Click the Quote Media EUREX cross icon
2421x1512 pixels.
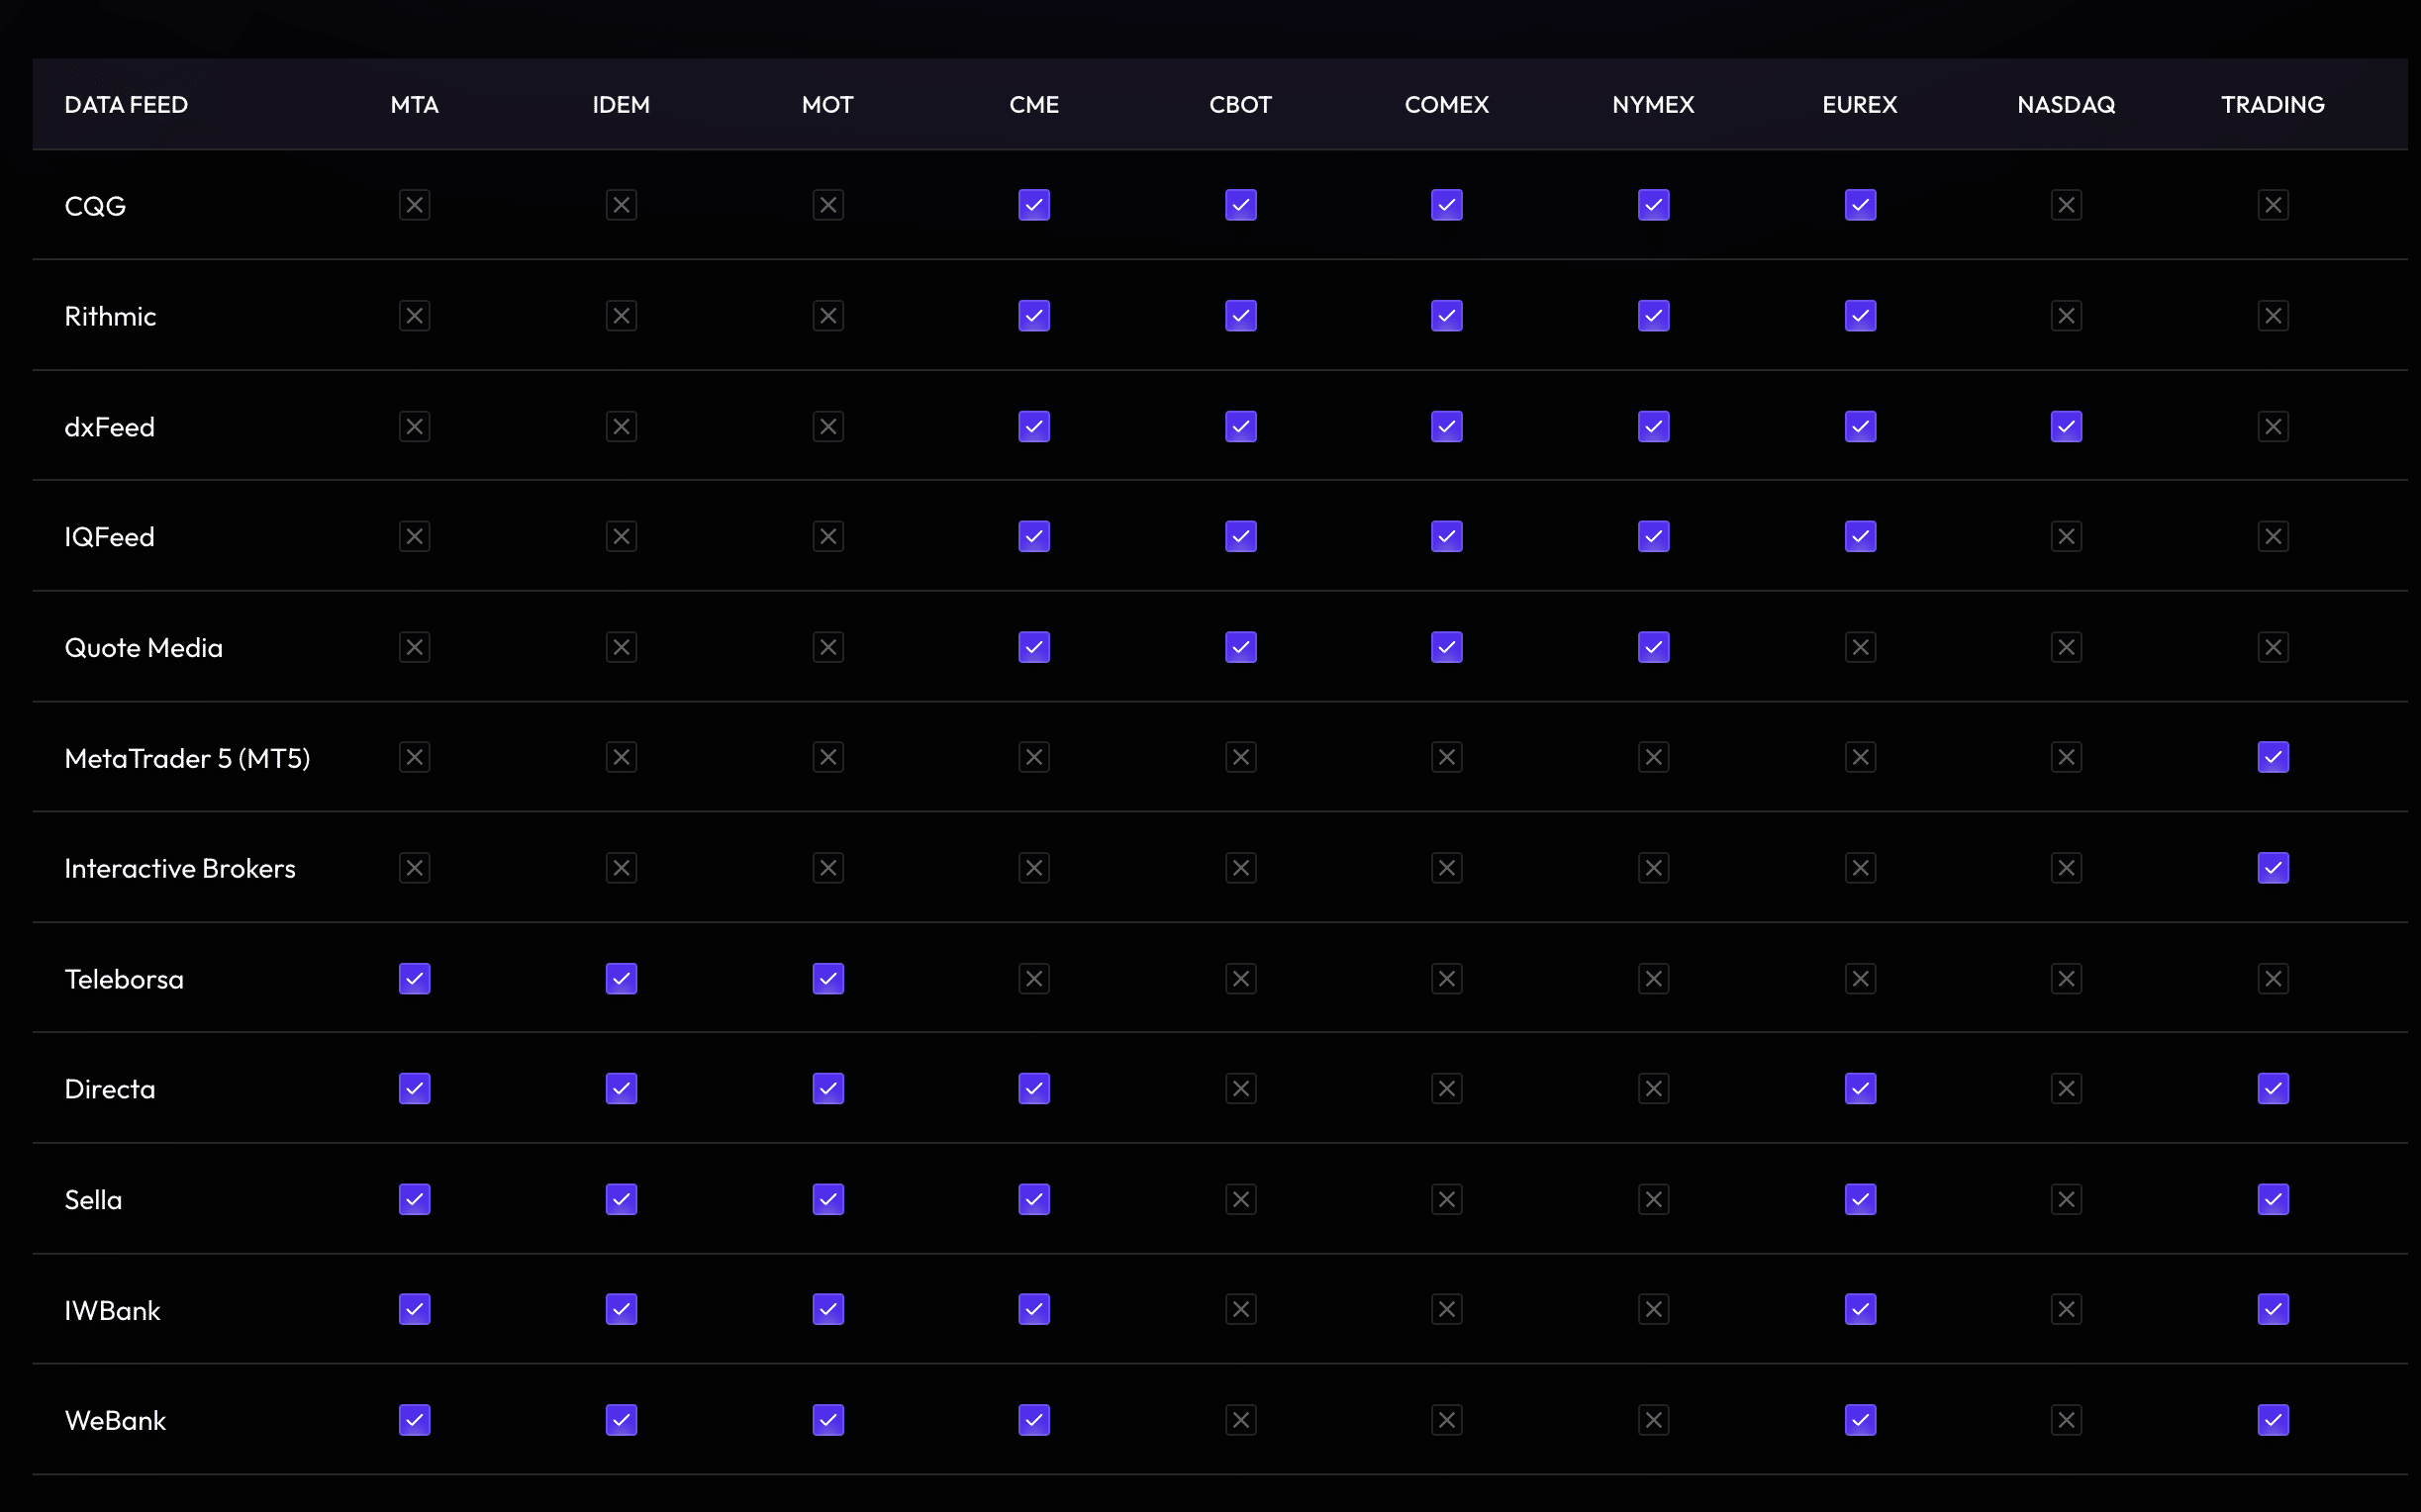pyautogui.click(x=1860, y=648)
